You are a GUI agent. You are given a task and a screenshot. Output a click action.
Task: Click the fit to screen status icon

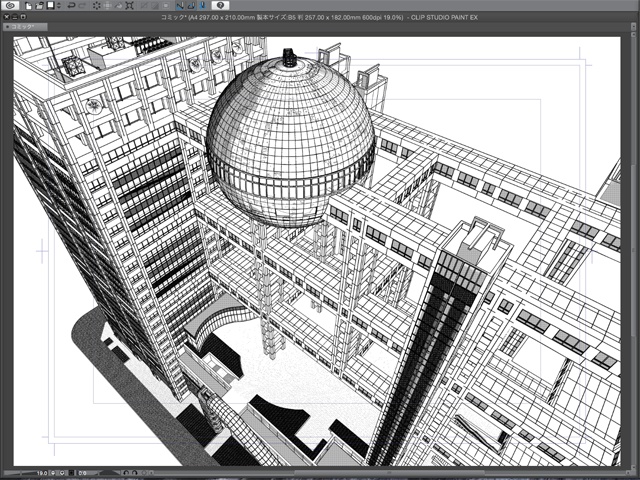(x=71, y=473)
